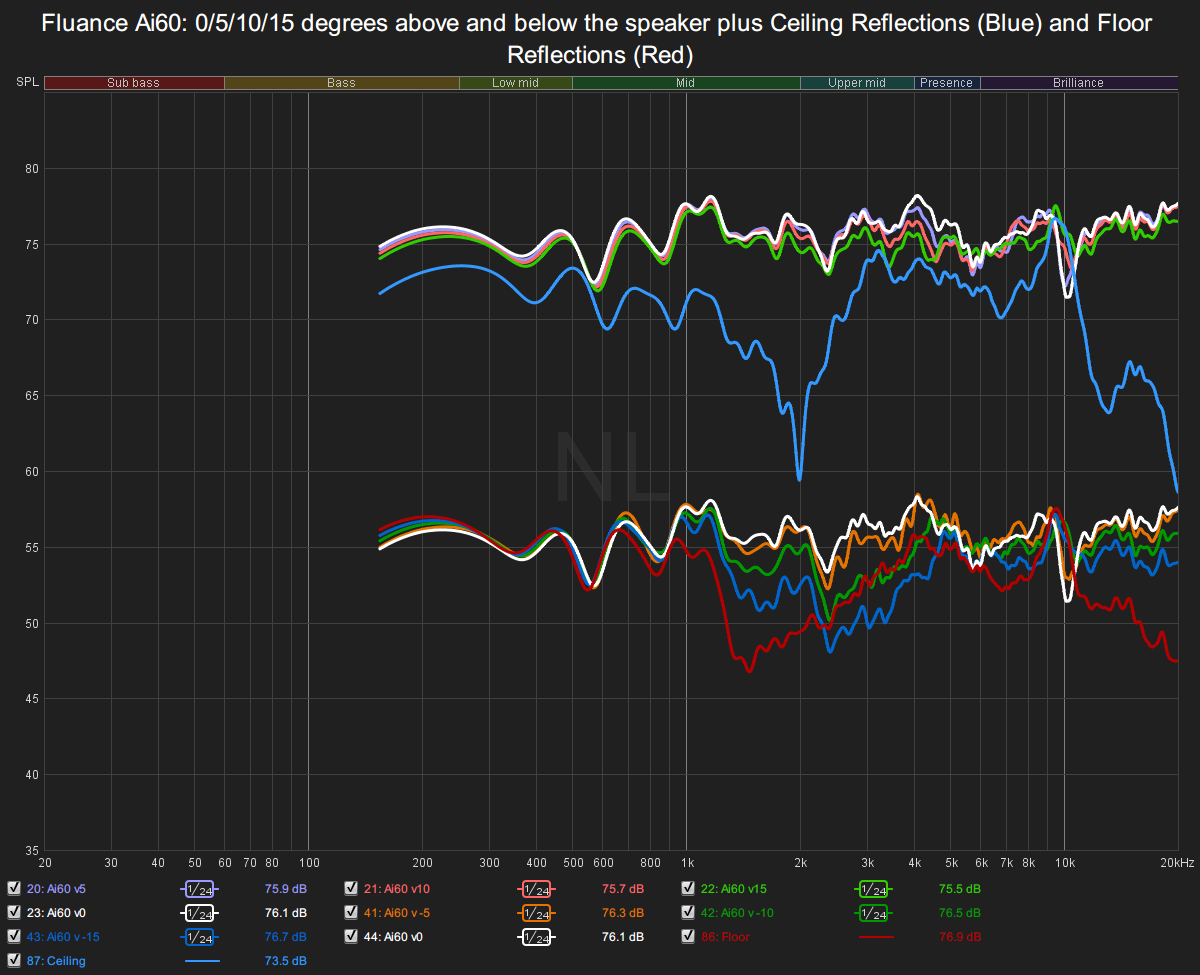1200x975 pixels.
Task: Click the 10k label on the frequency axis
Action: pos(1065,862)
